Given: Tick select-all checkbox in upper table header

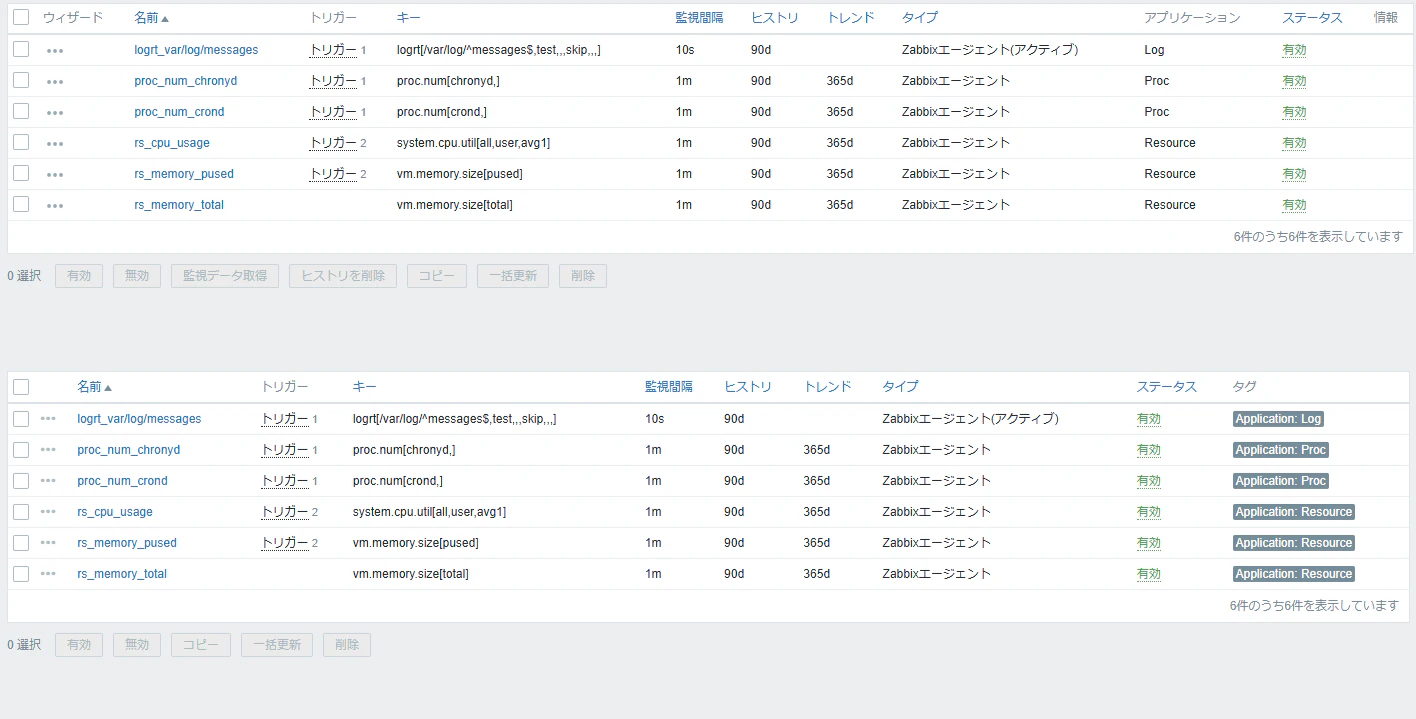Looking at the screenshot, I should [x=21, y=18].
